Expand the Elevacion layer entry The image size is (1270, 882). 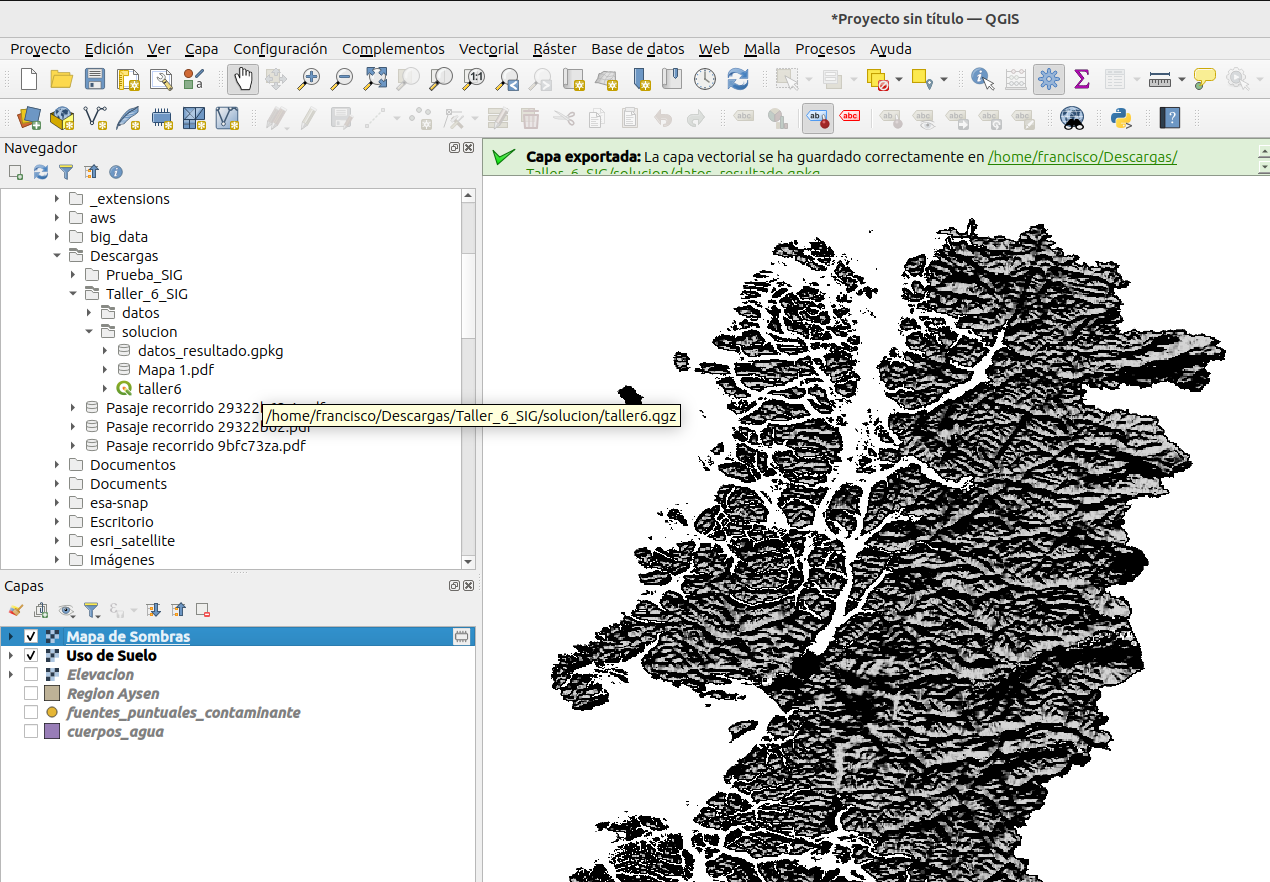pos(10,675)
